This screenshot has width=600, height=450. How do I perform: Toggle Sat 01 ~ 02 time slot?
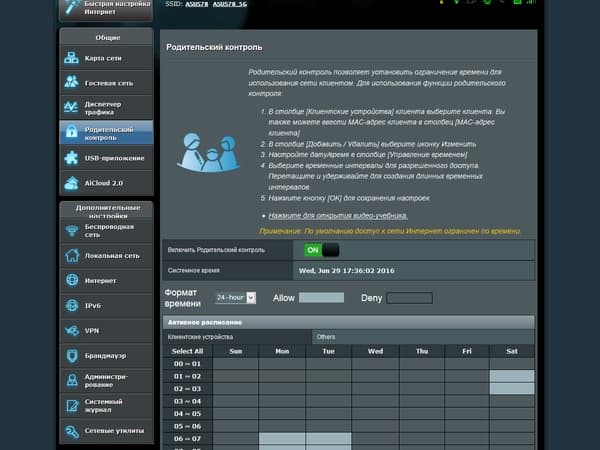512,376
